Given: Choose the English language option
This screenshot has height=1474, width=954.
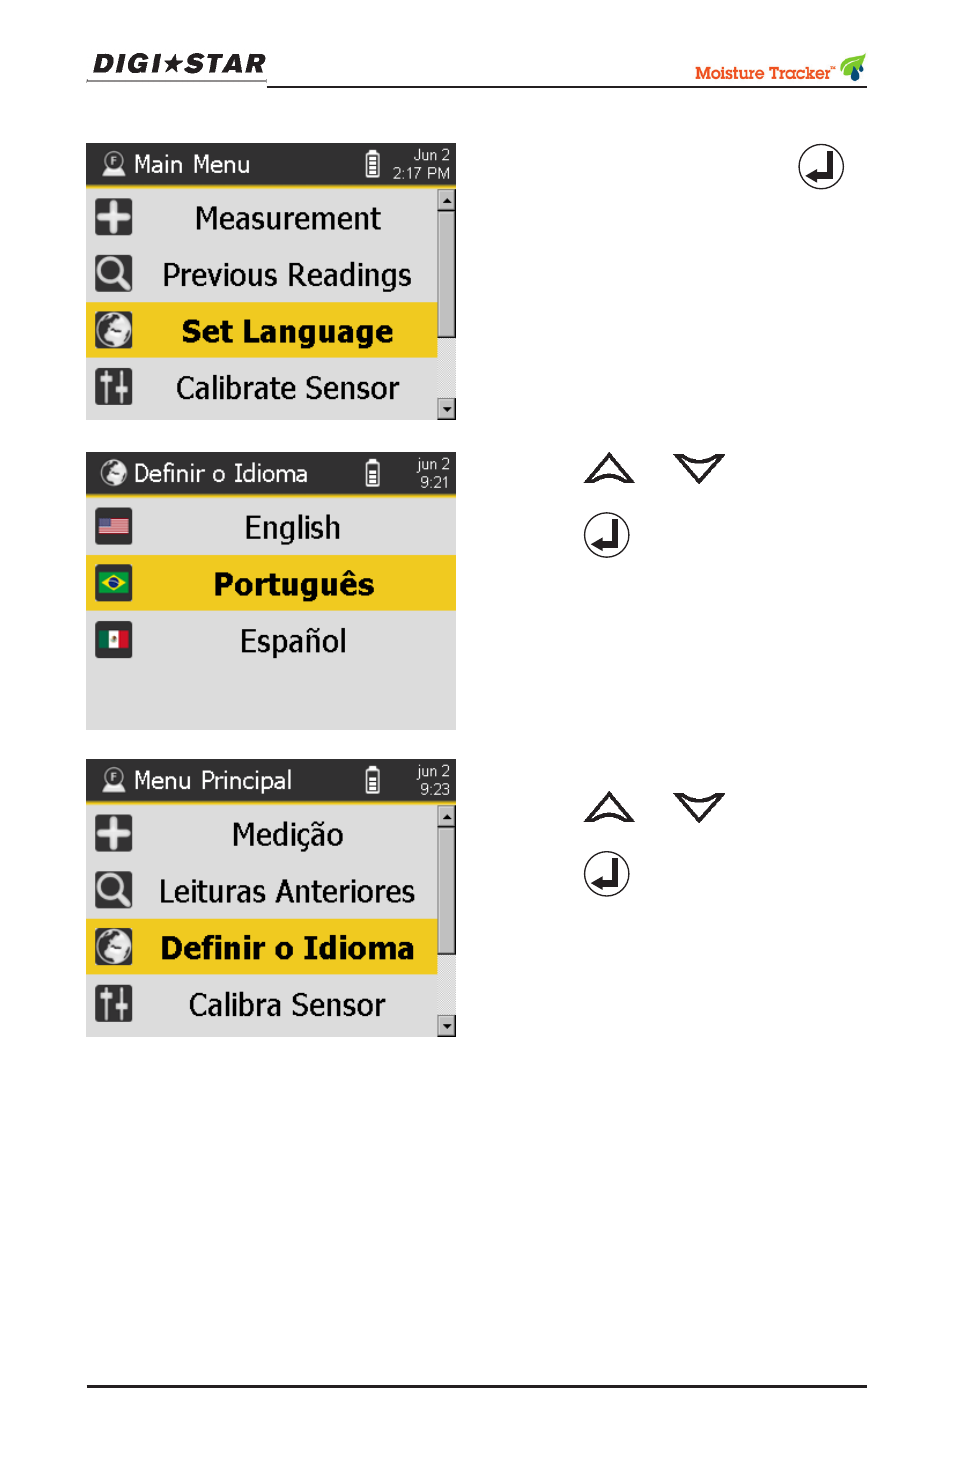Looking at the screenshot, I should point(271,527).
